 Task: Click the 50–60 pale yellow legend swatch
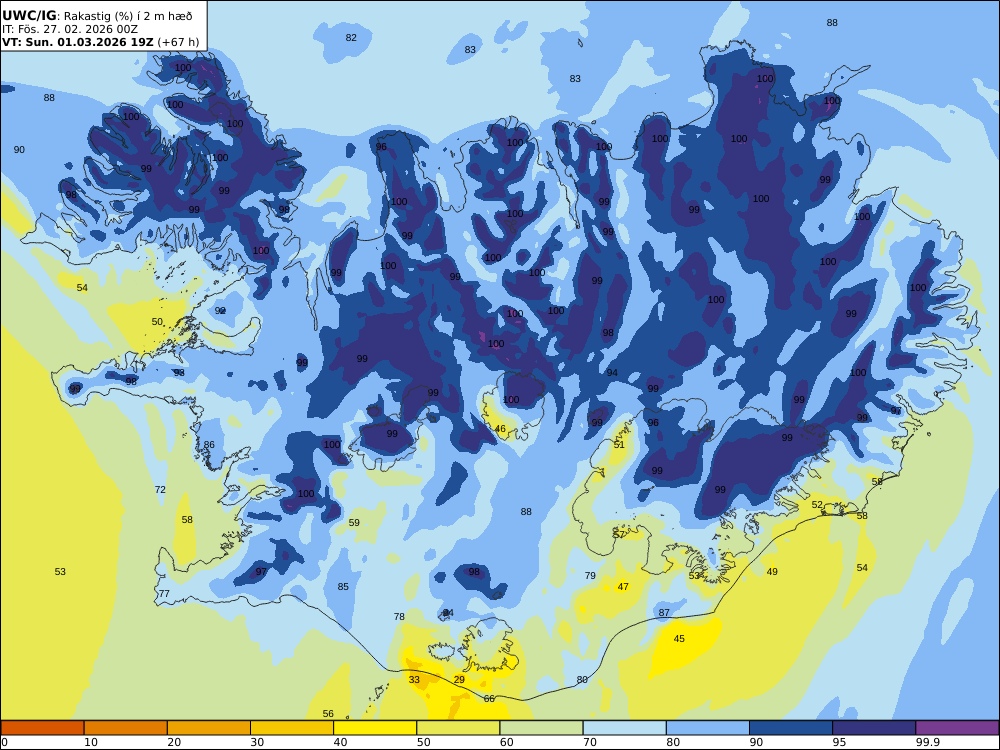[458, 728]
